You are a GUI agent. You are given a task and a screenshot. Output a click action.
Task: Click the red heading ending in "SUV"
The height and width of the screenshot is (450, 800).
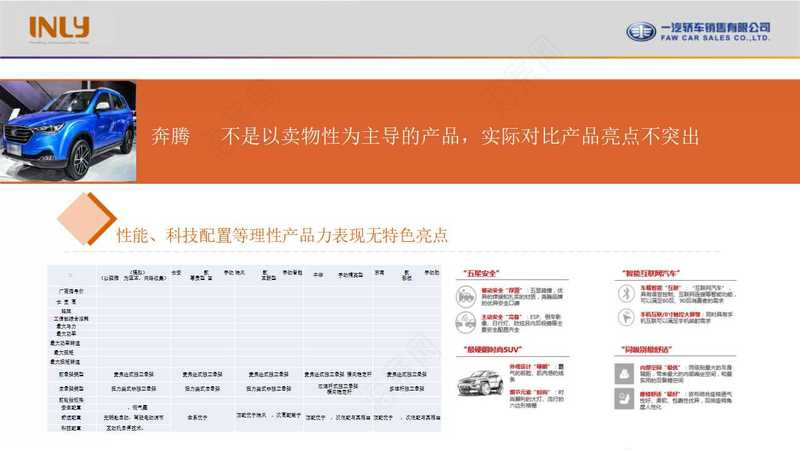(492, 349)
